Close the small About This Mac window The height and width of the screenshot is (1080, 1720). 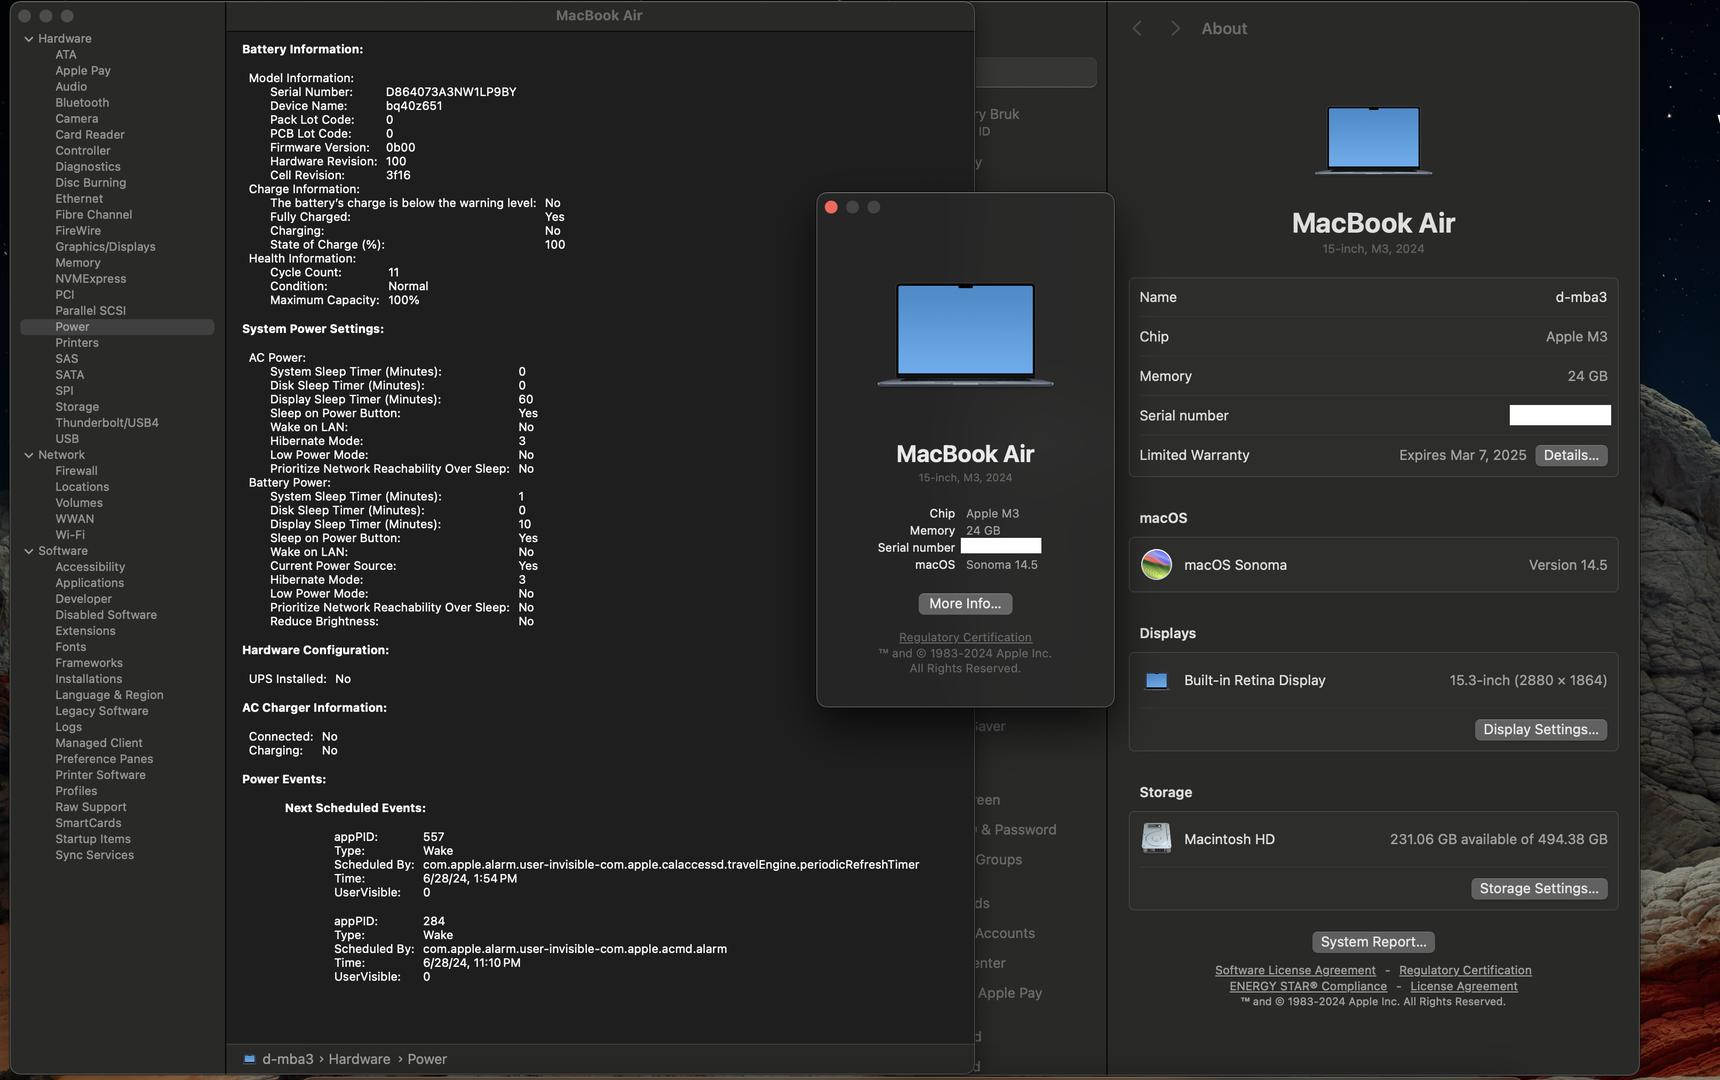point(831,207)
